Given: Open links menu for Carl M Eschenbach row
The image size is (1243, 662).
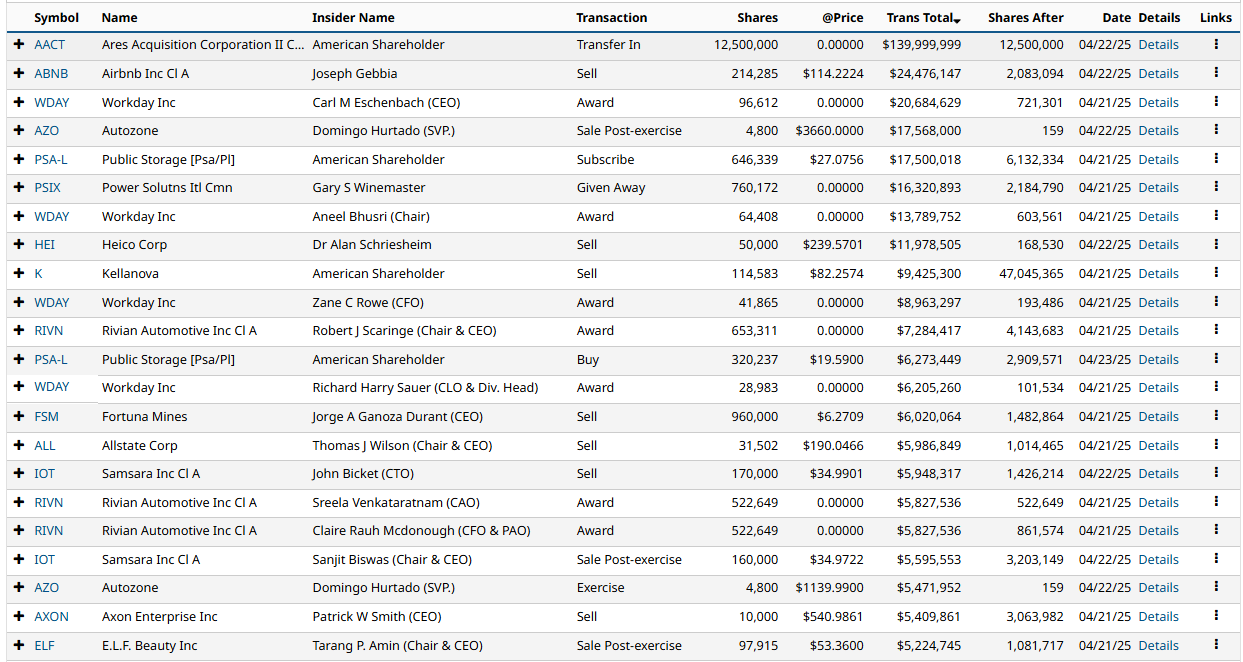Looking at the screenshot, I should pos(1216,102).
